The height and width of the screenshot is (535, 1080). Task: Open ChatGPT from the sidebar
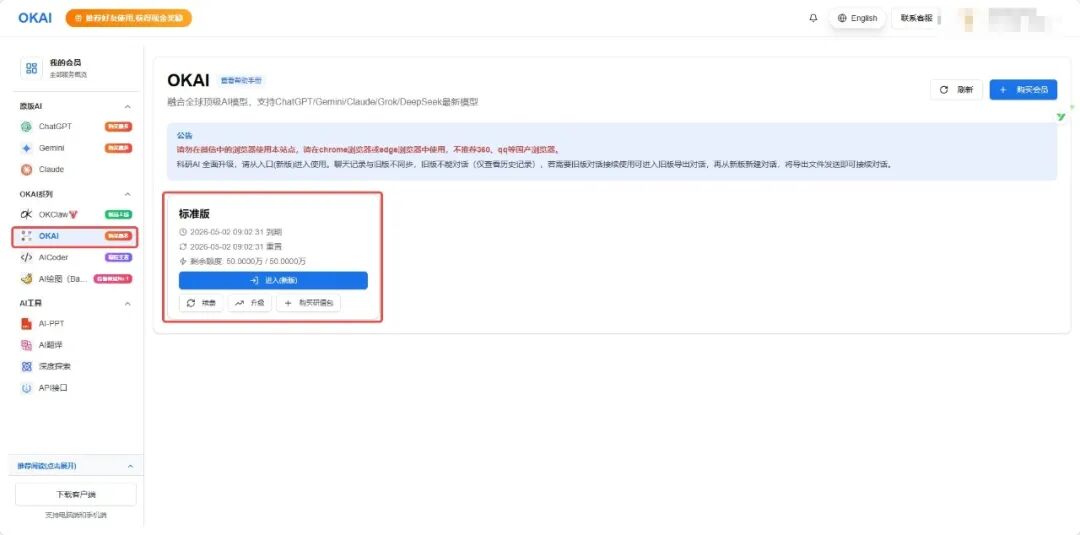76,127
